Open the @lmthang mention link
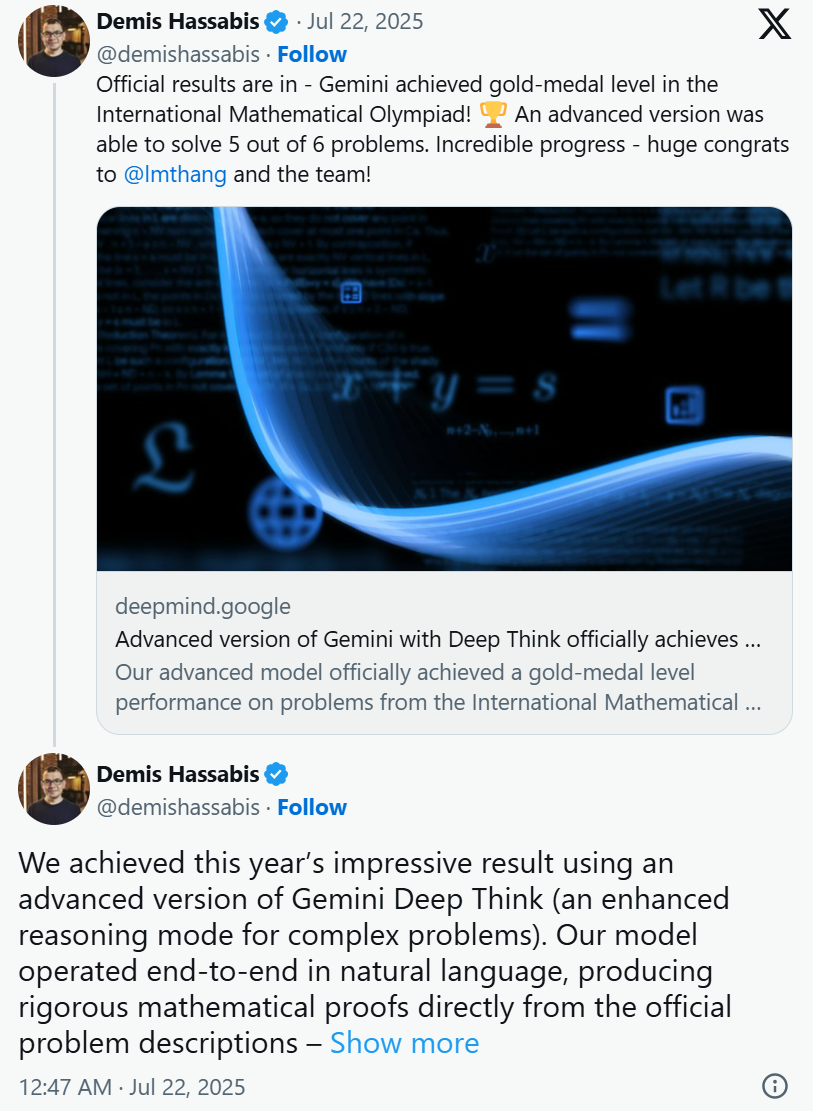Image resolution: width=813 pixels, height=1111 pixels. [x=176, y=174]
